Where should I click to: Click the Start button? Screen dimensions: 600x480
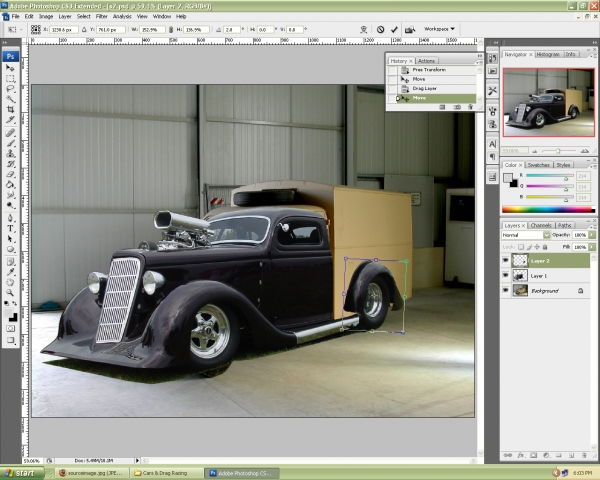click(x=21, y=473)
